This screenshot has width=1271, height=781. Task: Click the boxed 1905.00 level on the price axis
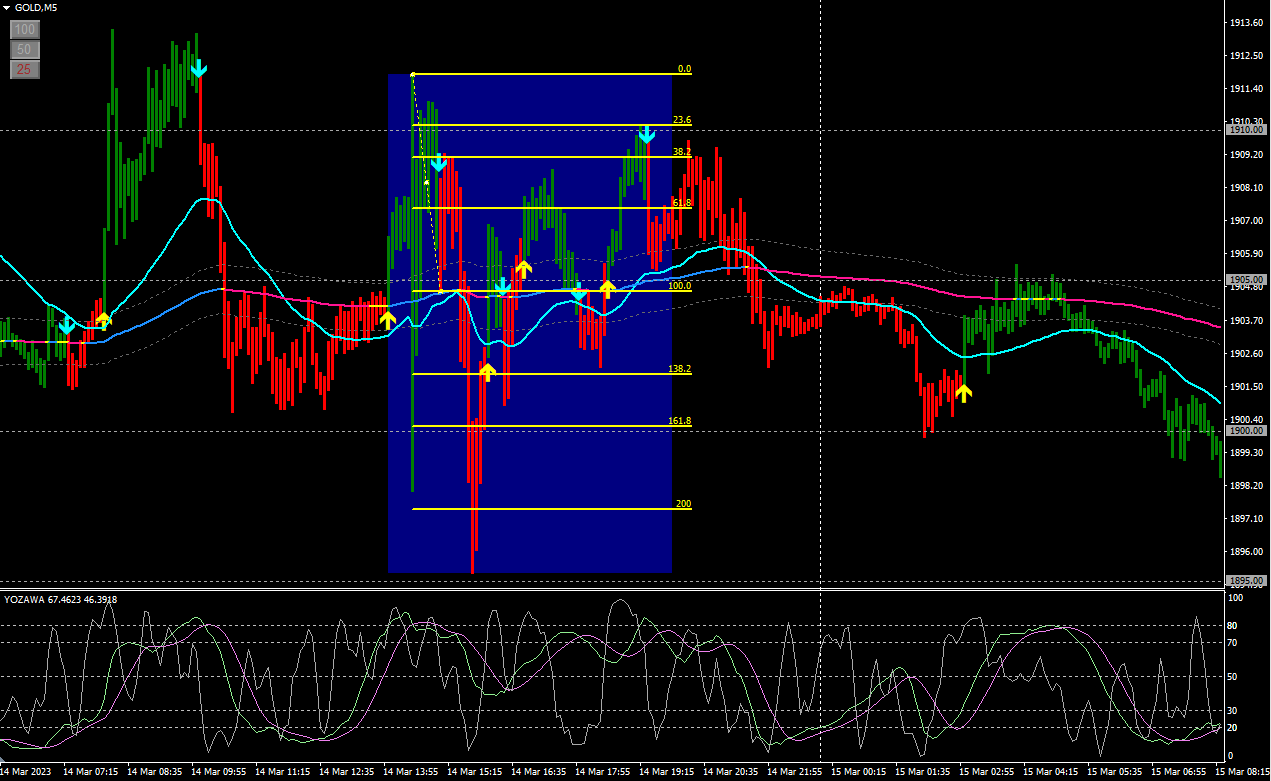pyautogui.click(x=1247, y=280)
